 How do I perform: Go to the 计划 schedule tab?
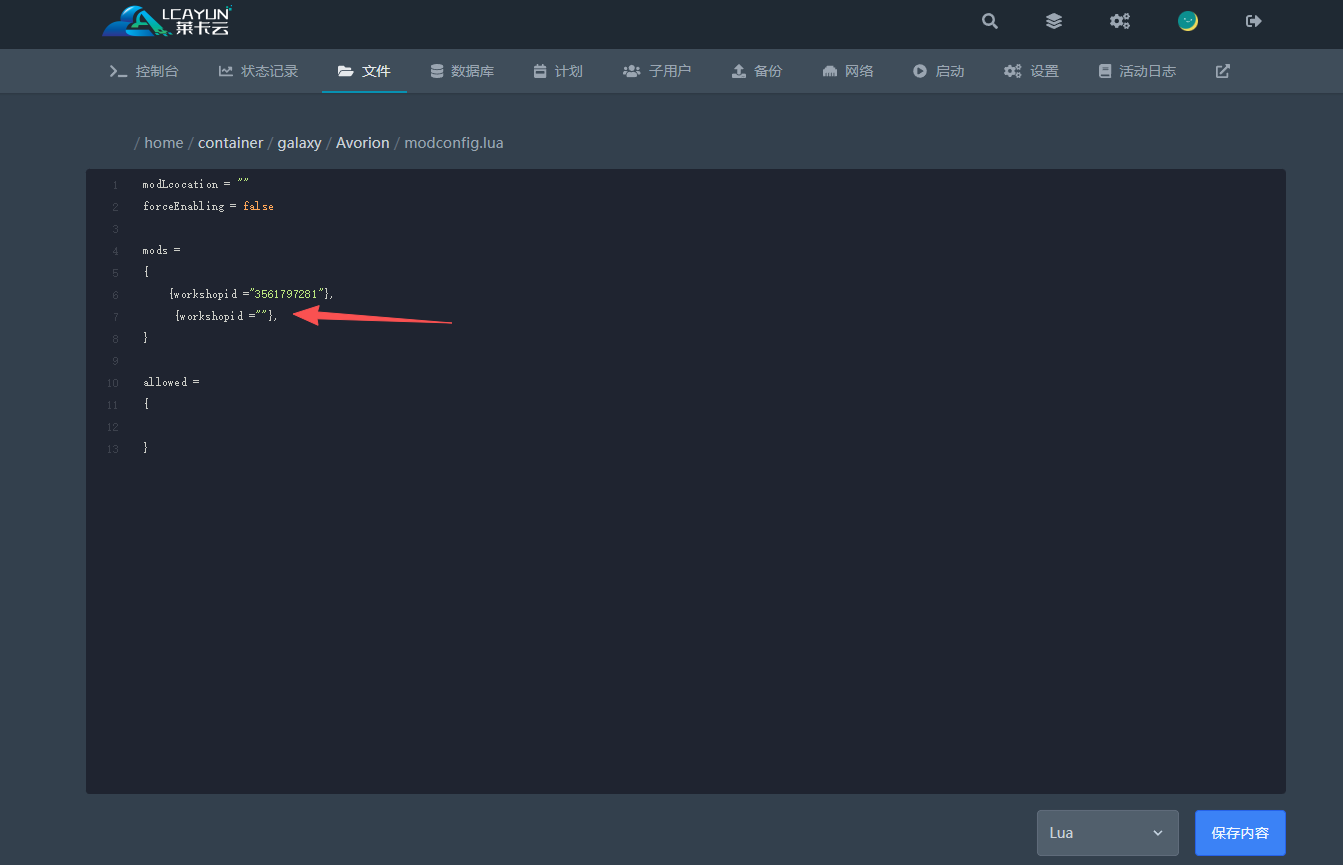(x=557, y=71)
